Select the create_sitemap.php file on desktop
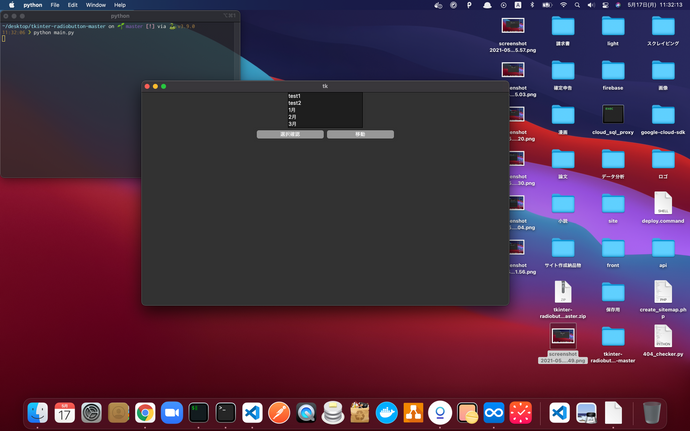The height and width of the screenshot is (431, 690). [663, 299]
